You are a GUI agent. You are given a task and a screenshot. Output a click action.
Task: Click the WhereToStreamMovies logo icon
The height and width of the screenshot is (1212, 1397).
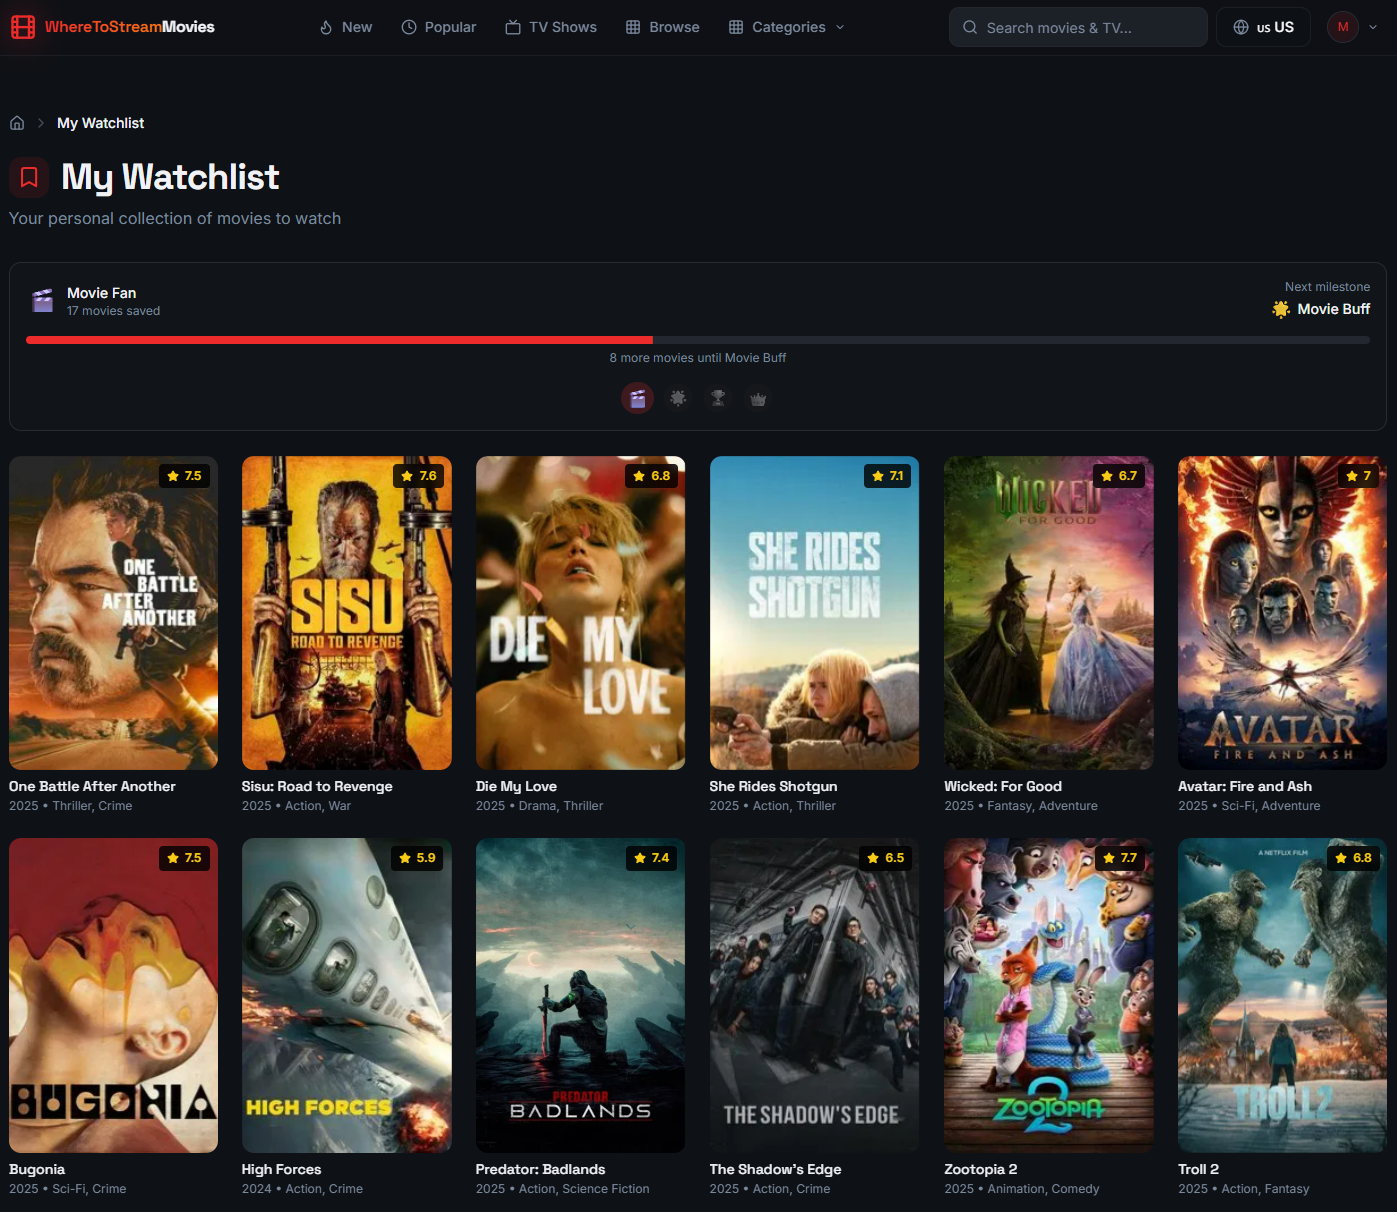pyautogui.click(x=22, y=26)
